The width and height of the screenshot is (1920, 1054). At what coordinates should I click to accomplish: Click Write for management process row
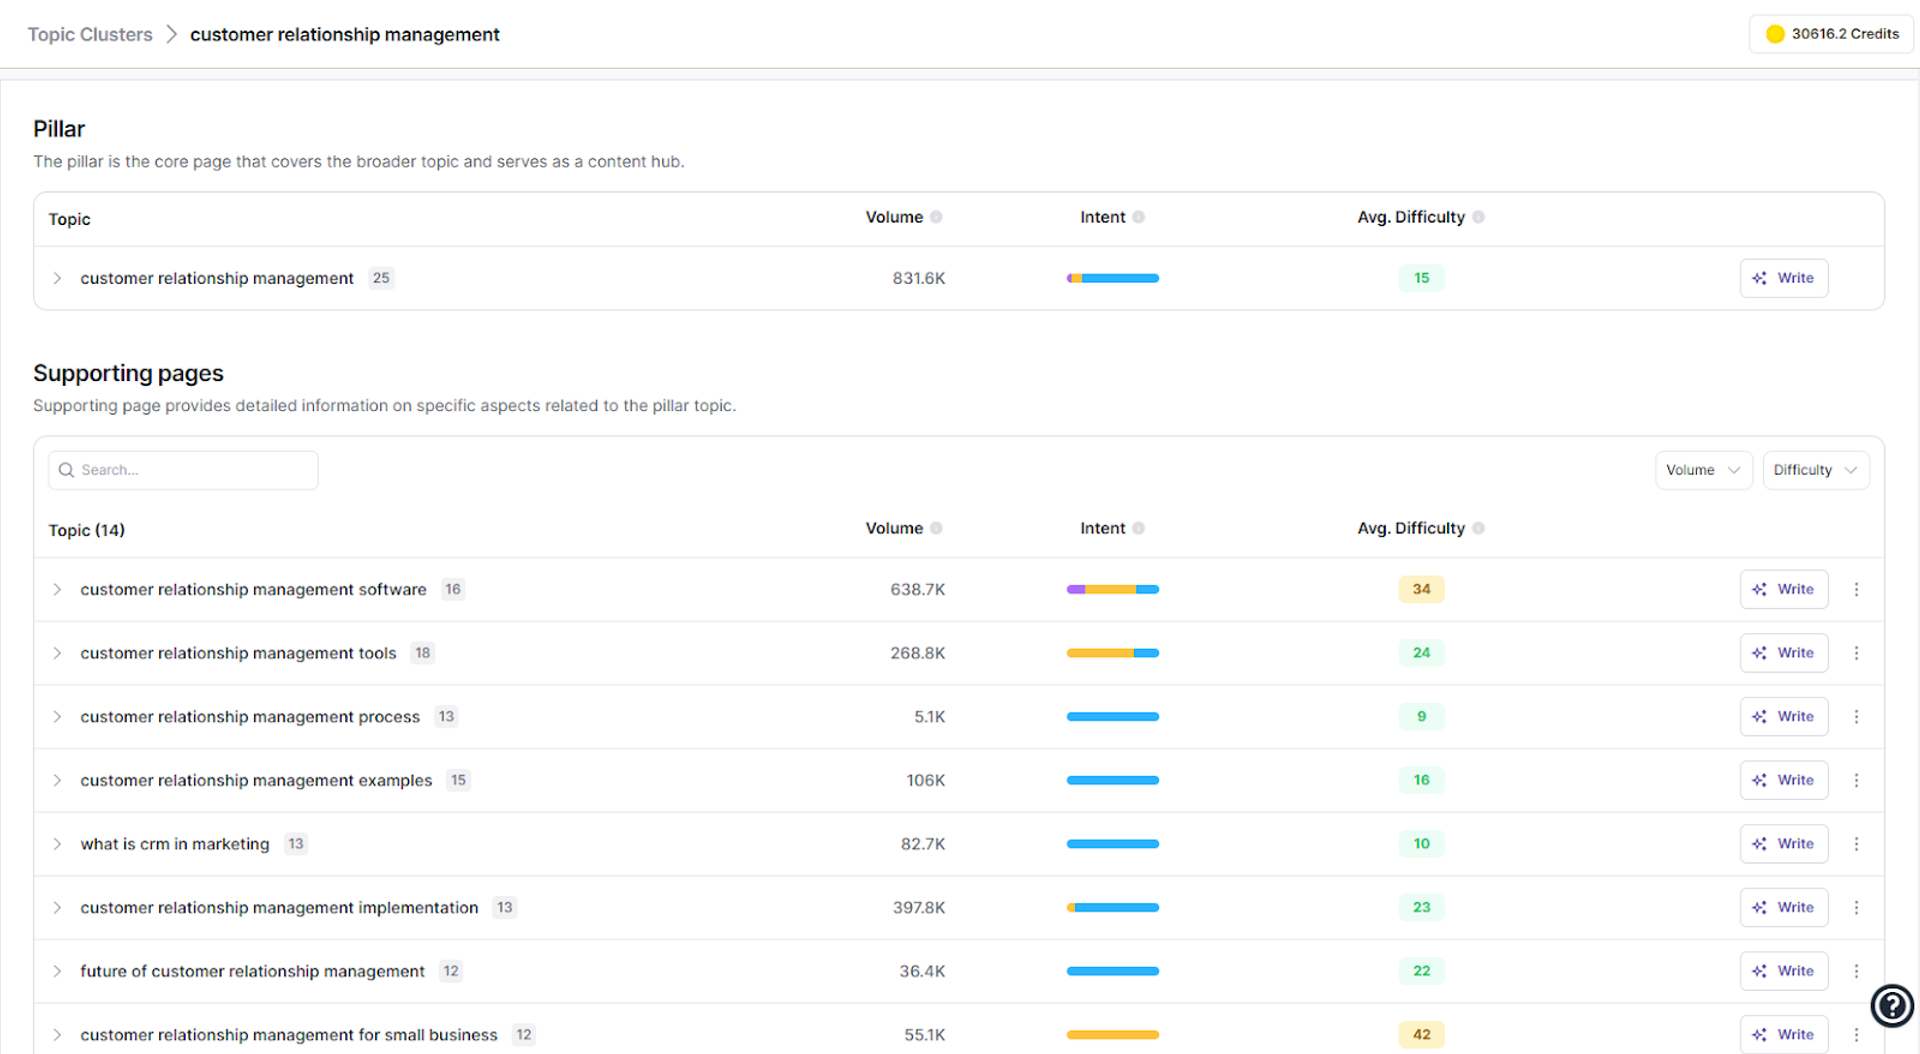pyautogui.click(x=1783, y=717)
